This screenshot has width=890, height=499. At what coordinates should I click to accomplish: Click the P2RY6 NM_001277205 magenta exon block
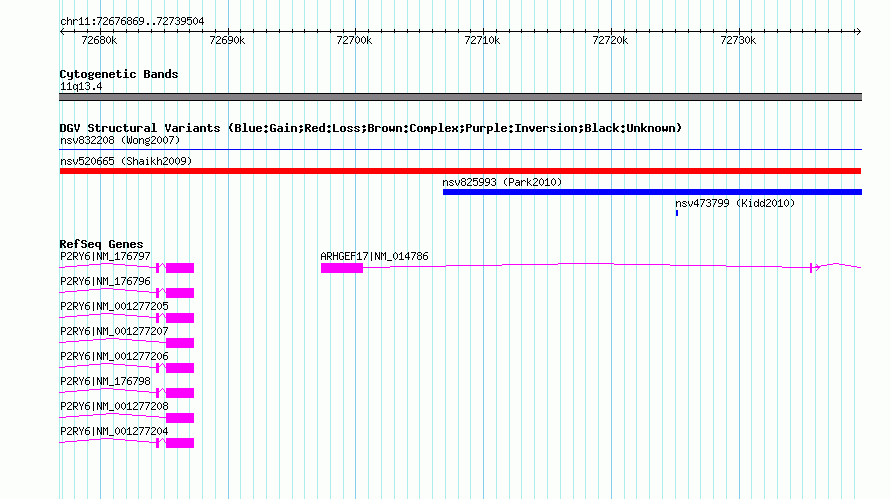point(180,318)
